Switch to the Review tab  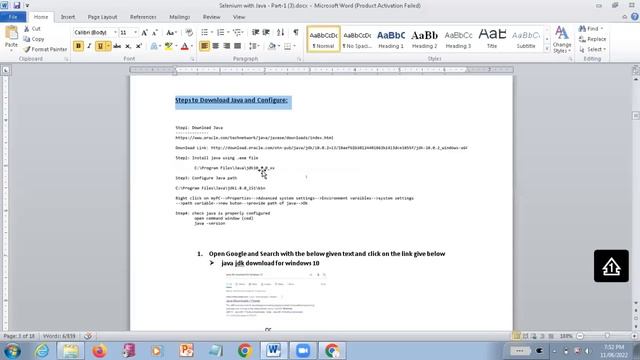point(211,17)
